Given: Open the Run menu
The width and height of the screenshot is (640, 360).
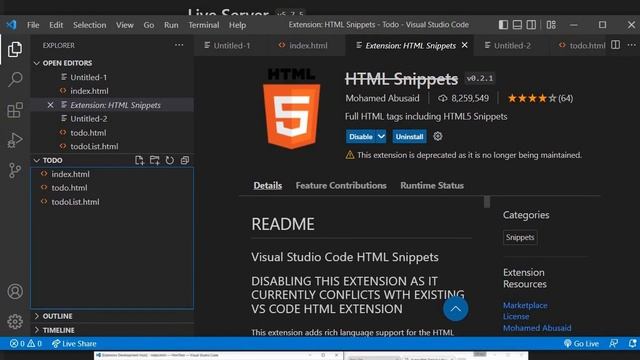Looking at the screenshot, I should (x=171, y=25).
